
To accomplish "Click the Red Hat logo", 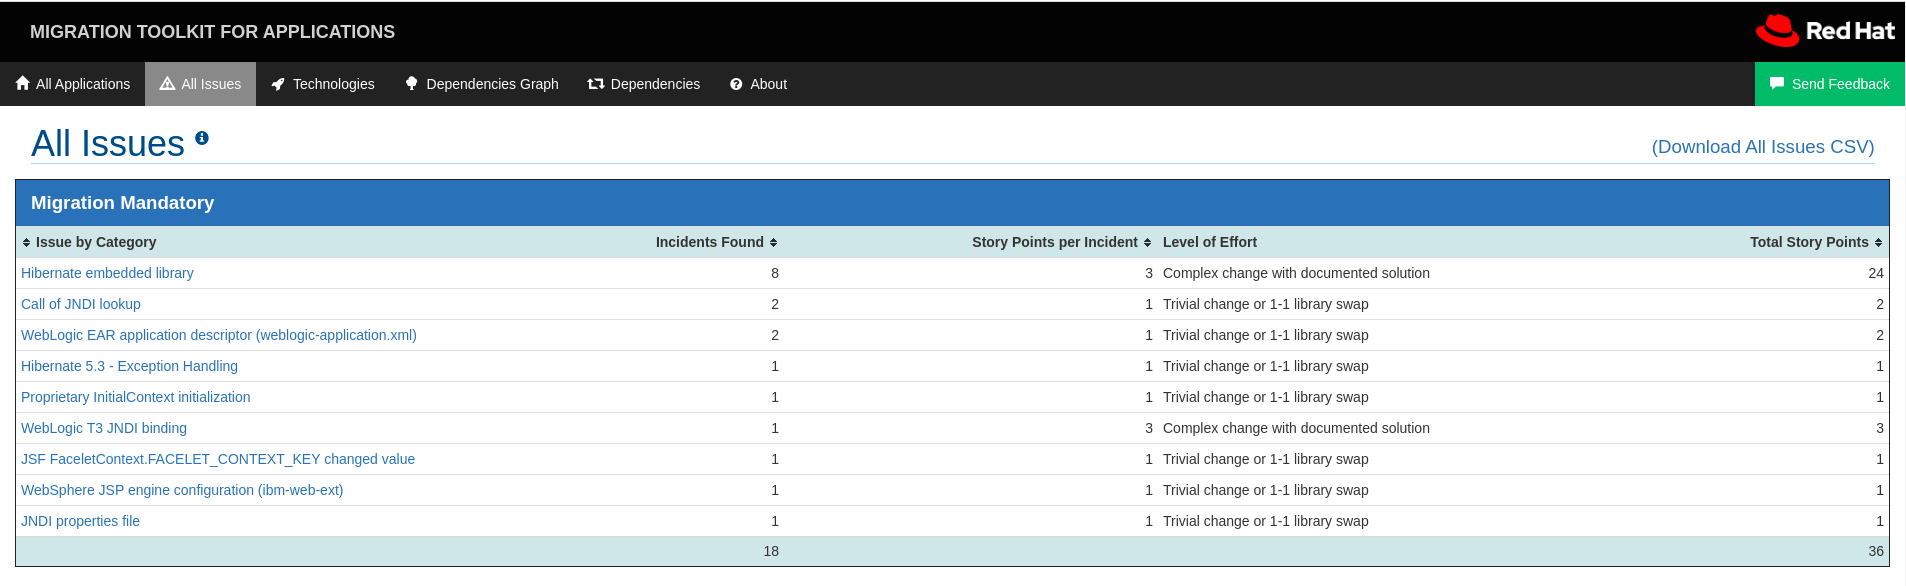I will click(x=1825, y=31).
